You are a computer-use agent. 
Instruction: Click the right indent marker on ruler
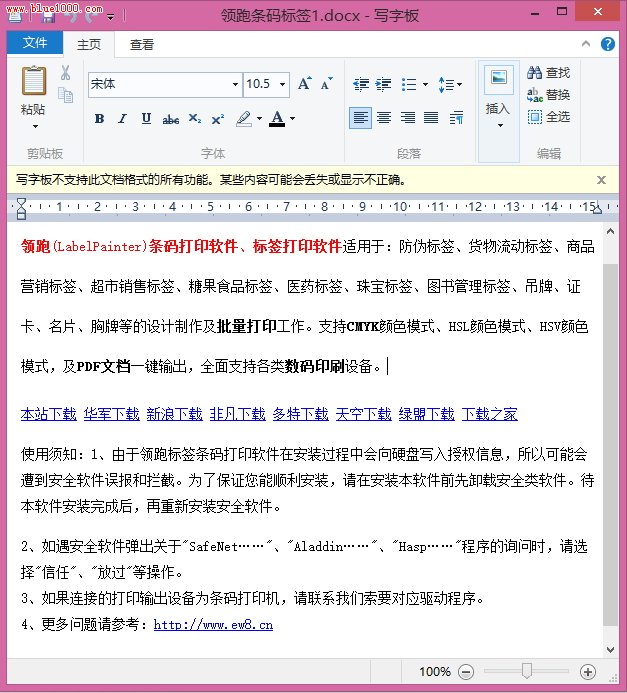coord(597,208)
